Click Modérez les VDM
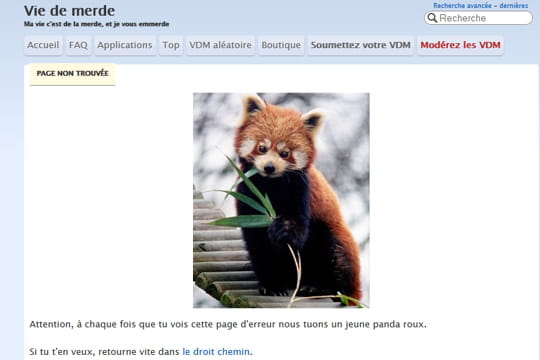This screenshot has height=360, width=540. (460, 45)
